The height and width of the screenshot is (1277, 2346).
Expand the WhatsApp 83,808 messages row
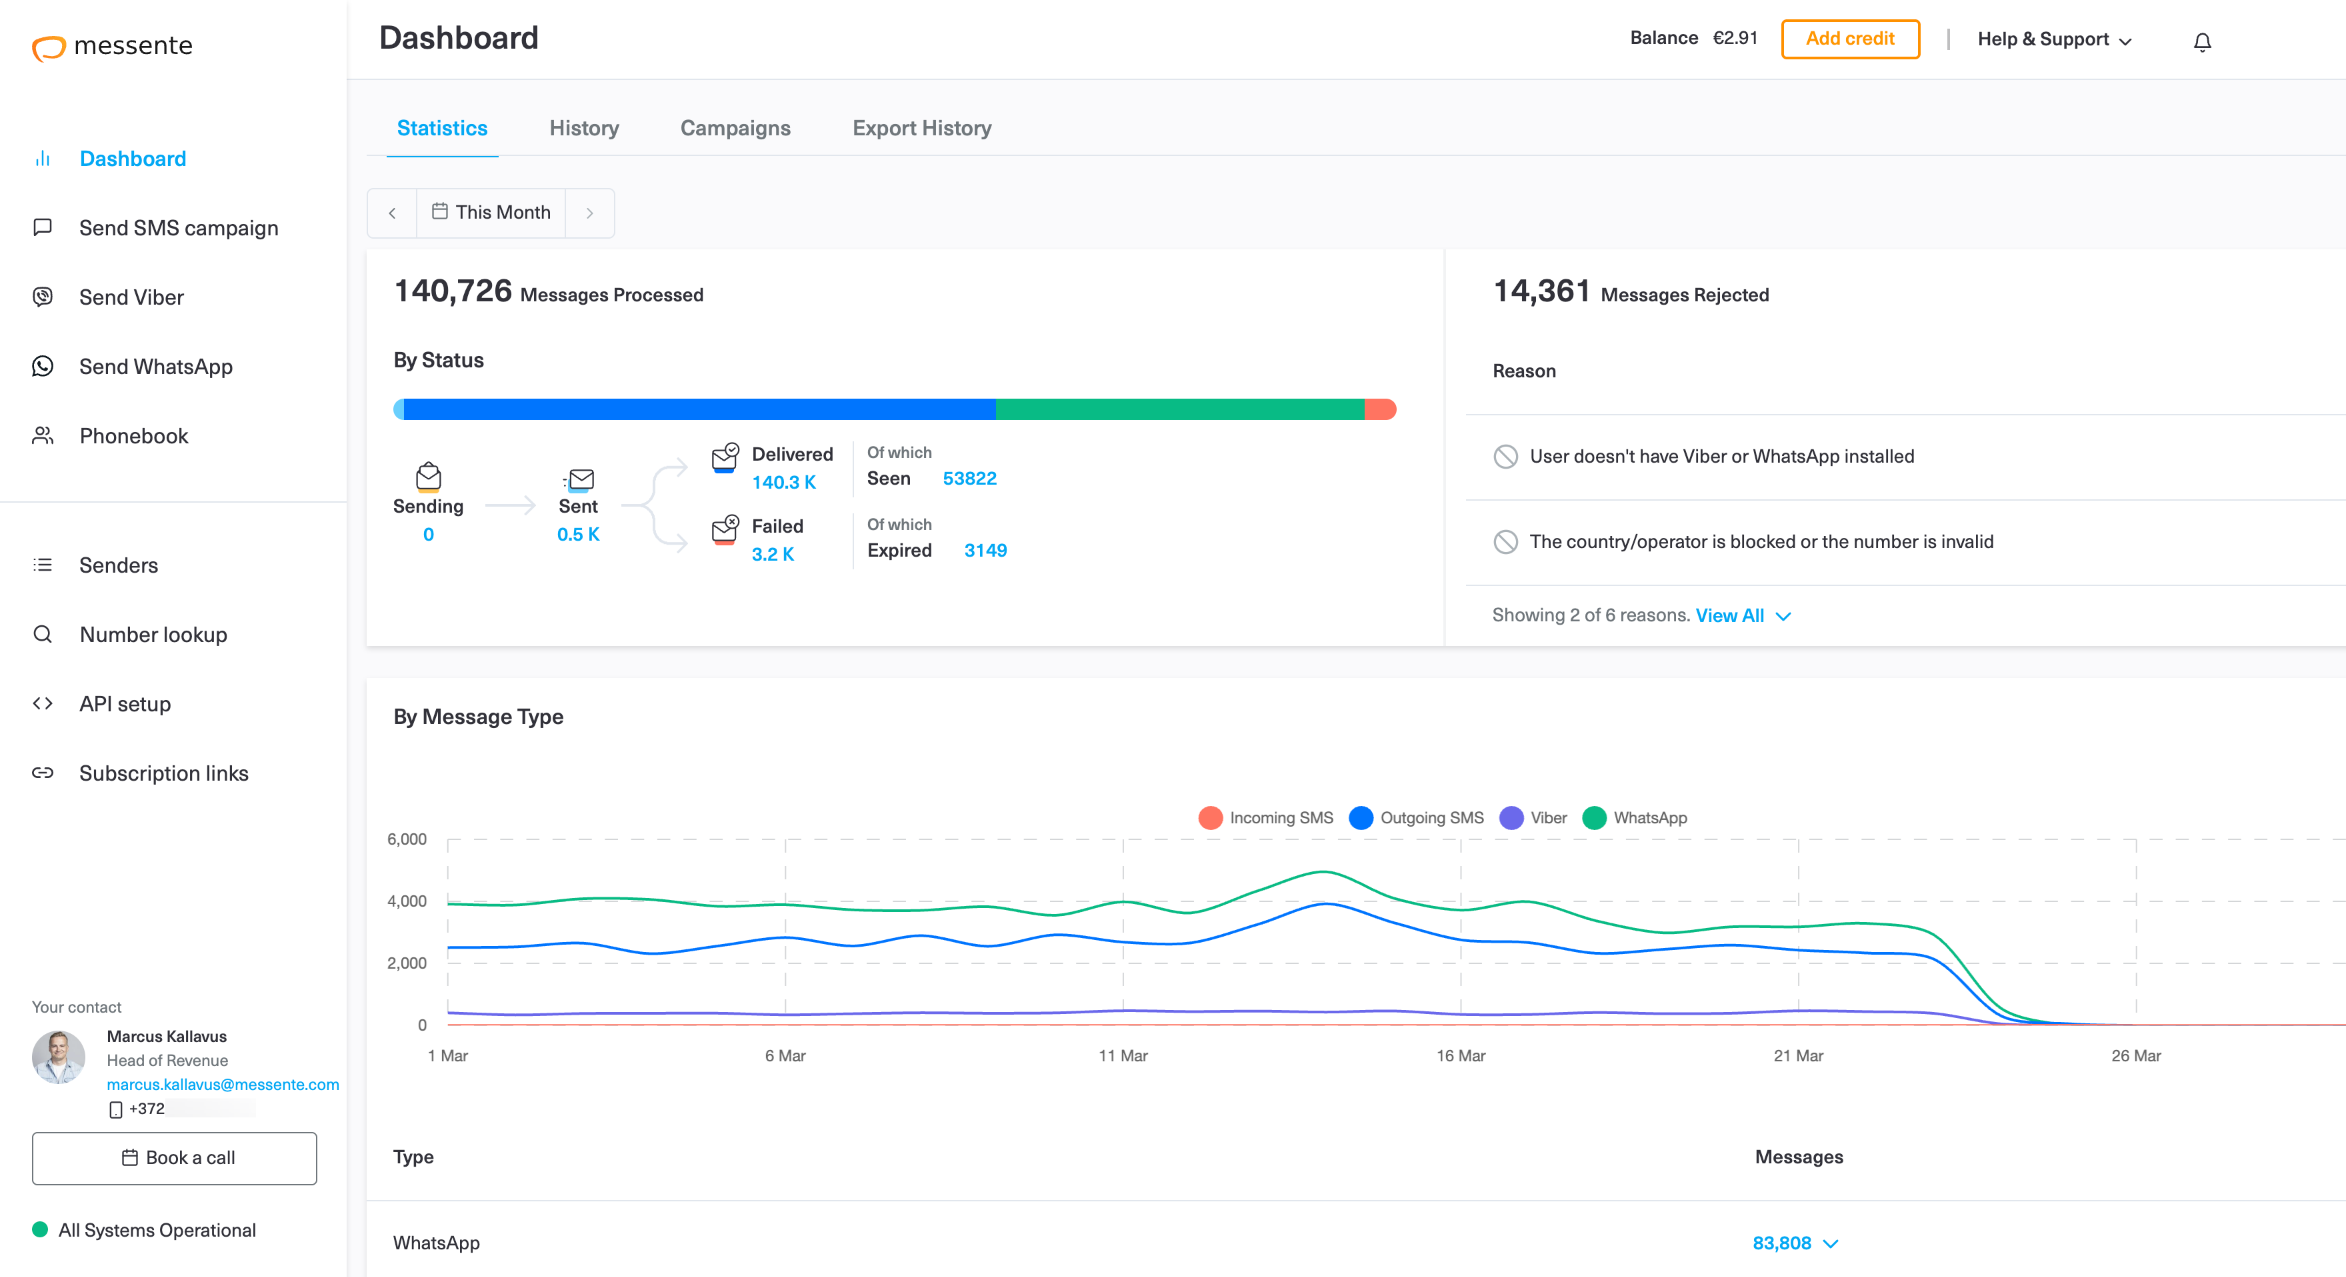pos(1795,1243)
